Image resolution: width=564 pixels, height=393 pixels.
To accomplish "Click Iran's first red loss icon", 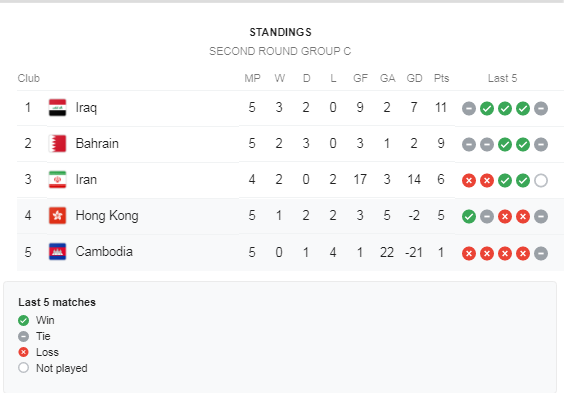I will pyautogui.click(x=469, y=180).
